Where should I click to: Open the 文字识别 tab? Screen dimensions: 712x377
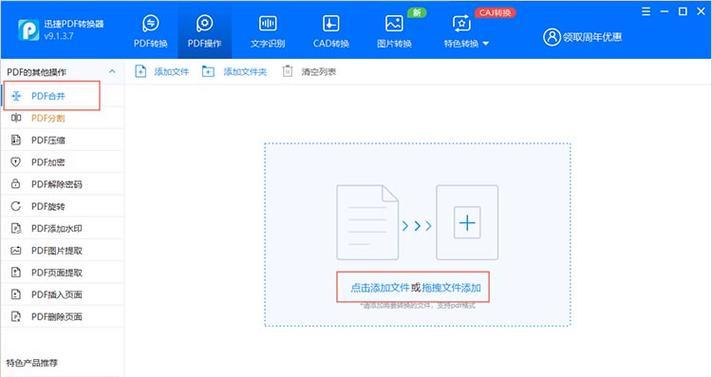click(x=267, y=31)
